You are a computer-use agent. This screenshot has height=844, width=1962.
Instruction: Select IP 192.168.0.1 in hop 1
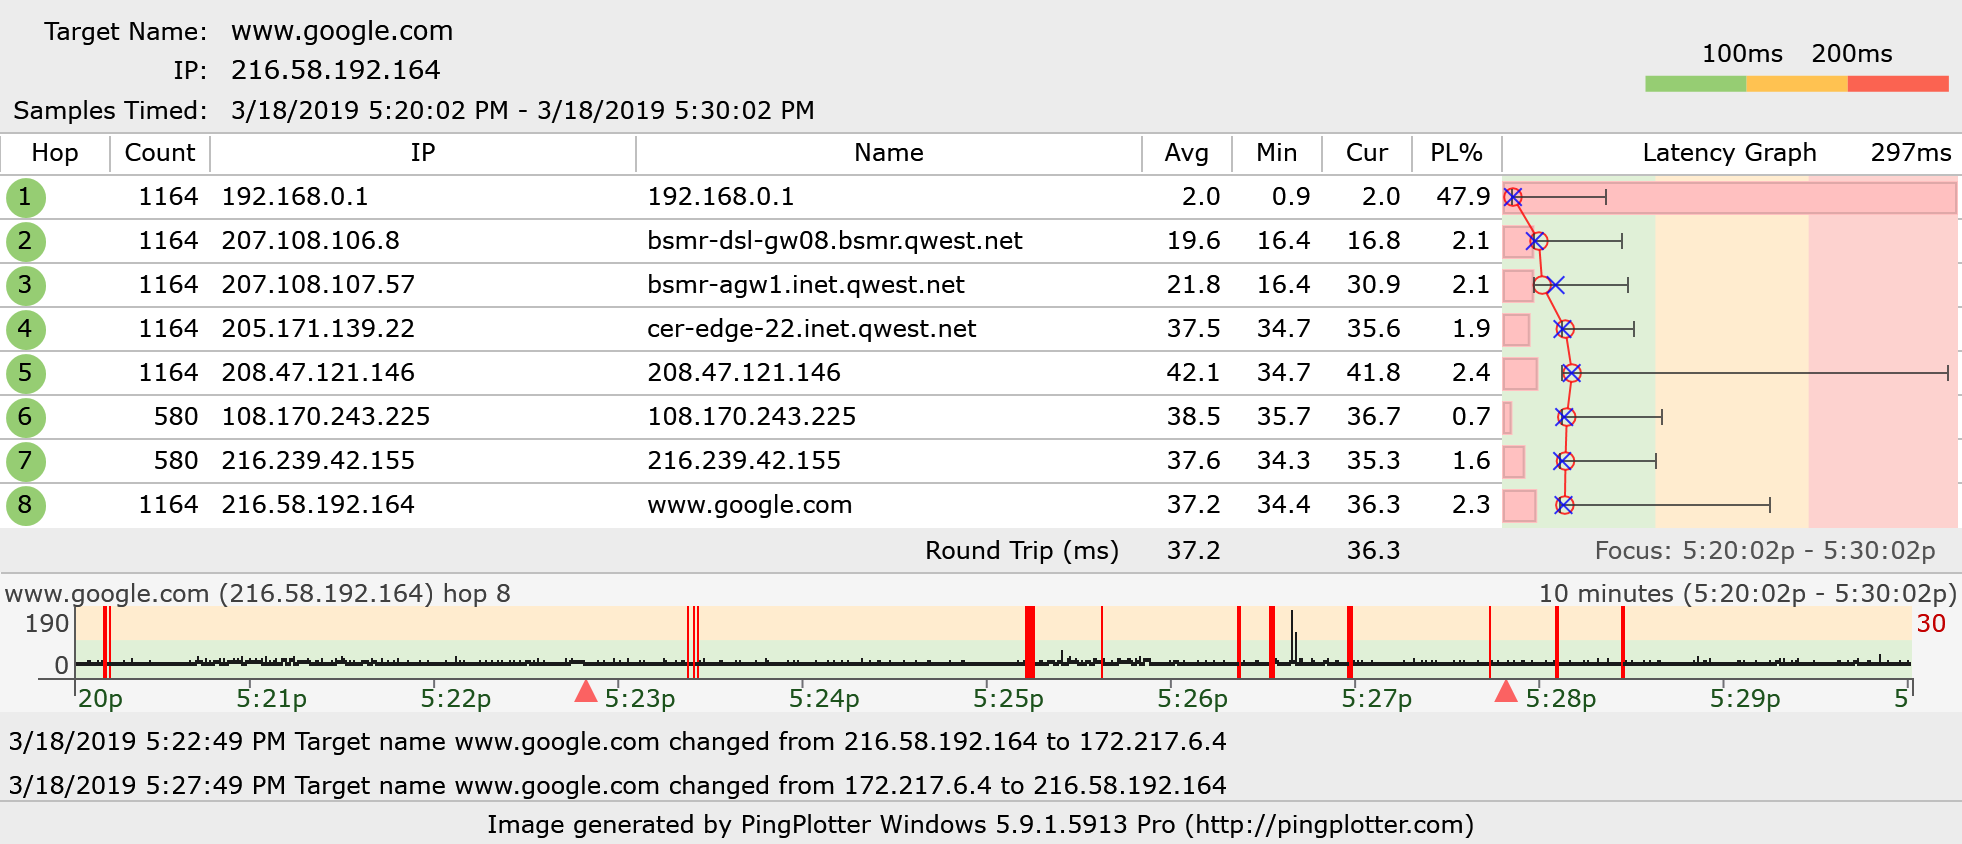(x=295, y=197)
